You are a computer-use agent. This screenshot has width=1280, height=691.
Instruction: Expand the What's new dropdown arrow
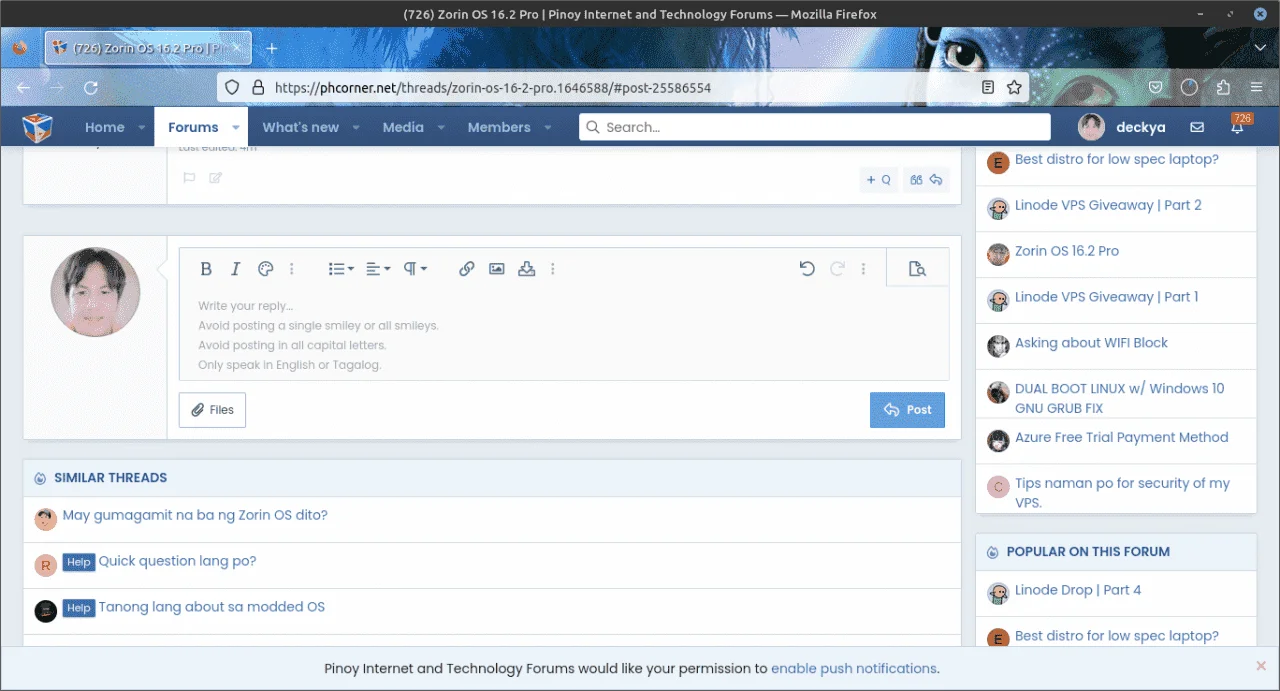point(355,127)
